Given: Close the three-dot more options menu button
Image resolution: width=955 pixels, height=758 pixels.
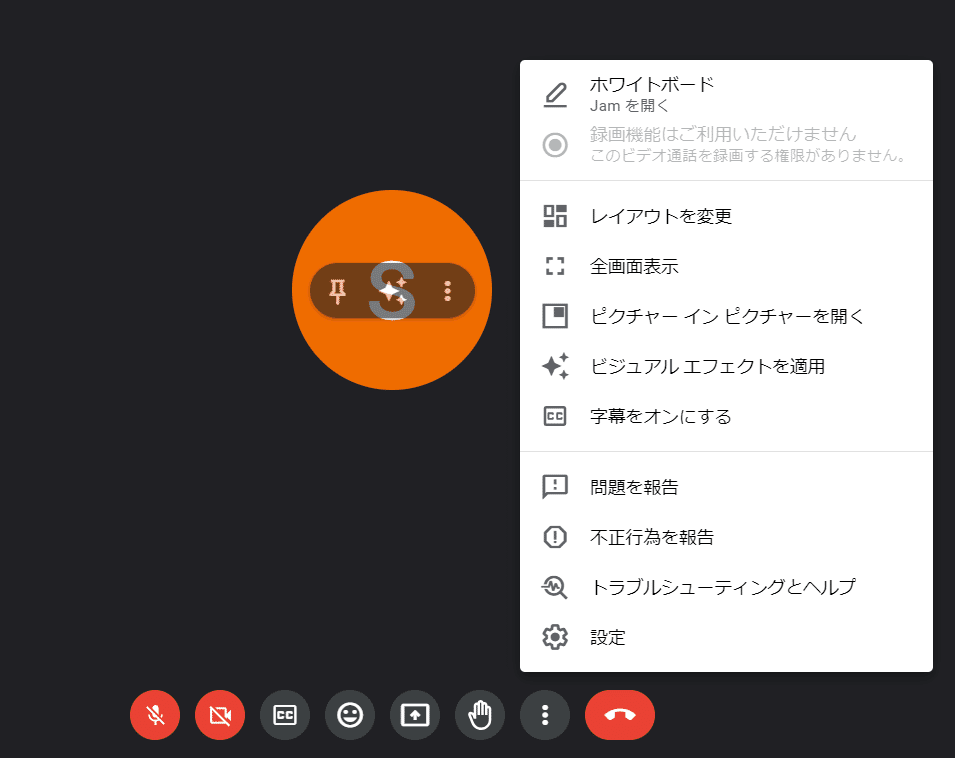Looking at the screenshot, I should click(545, 715).
